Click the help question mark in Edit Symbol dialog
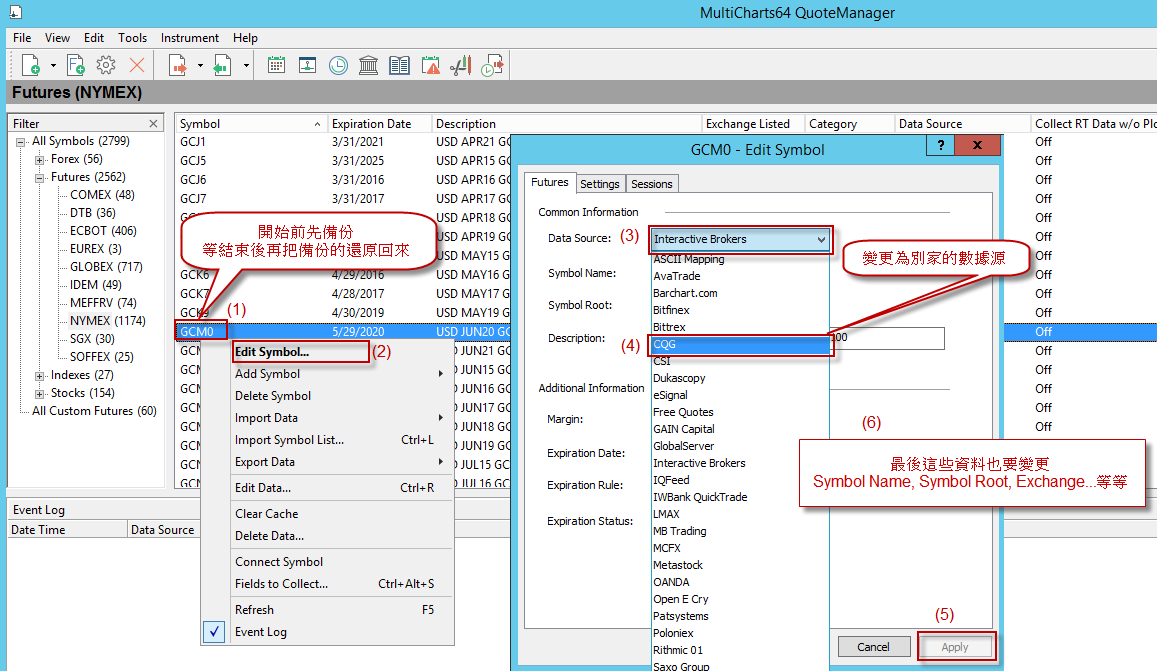 [940, 145]
